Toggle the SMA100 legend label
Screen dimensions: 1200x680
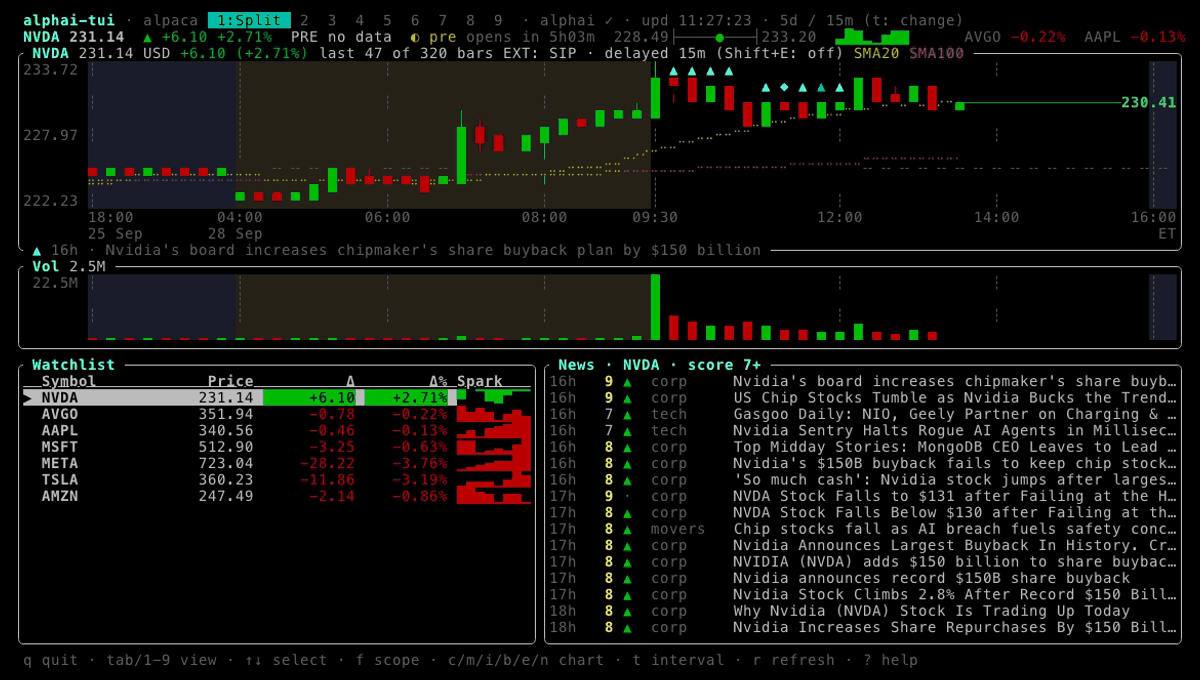[x=937, y=53]
